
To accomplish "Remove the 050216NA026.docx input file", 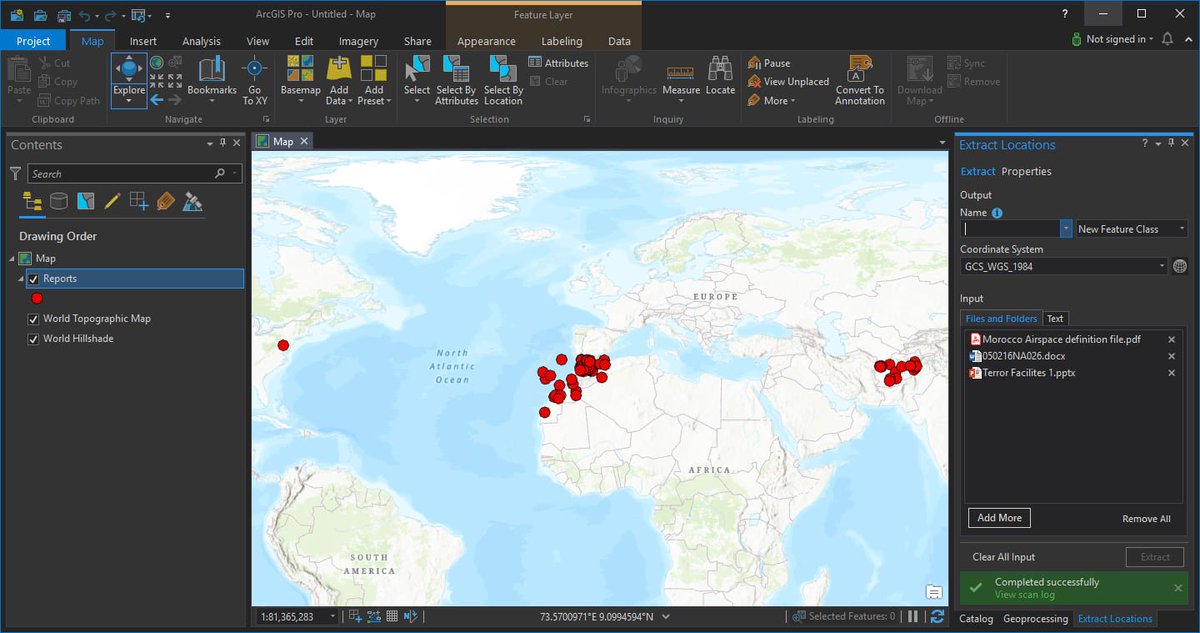I will click(1171, 356).
